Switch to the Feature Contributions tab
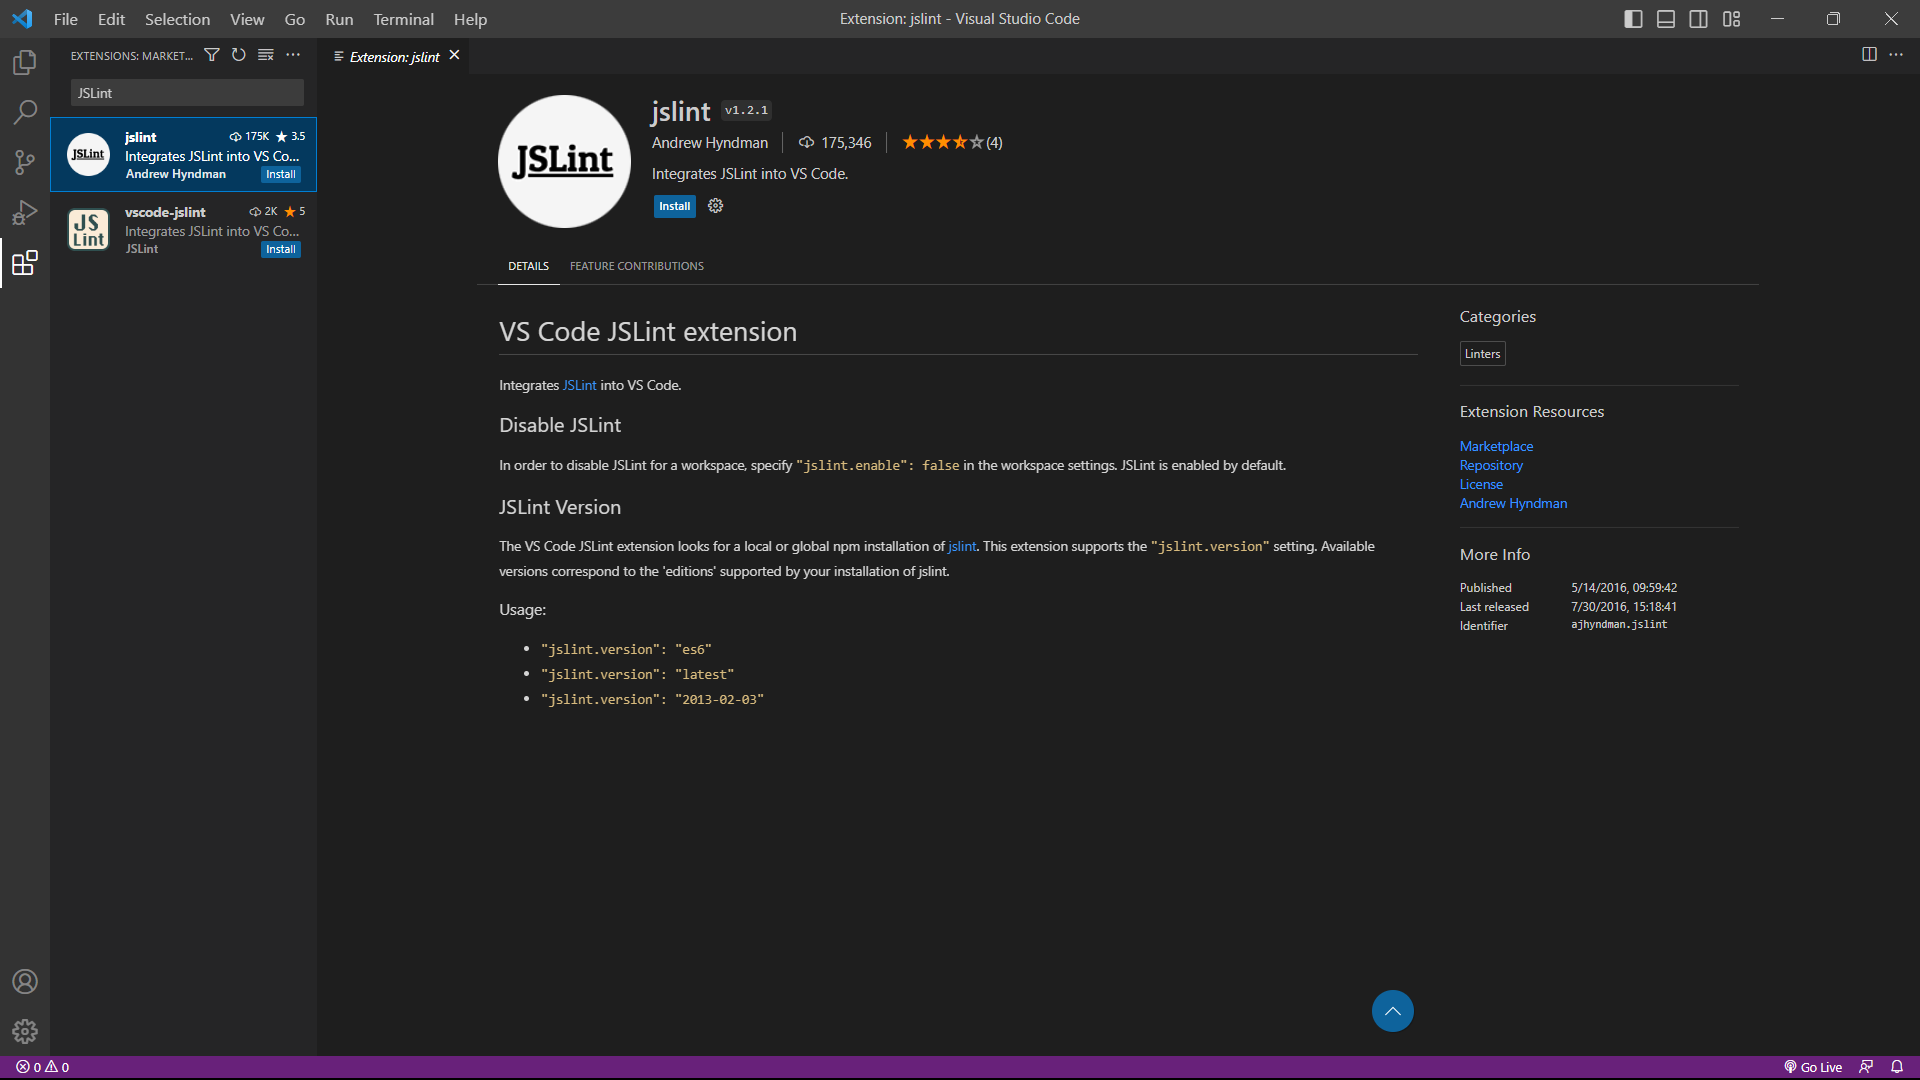Viewport: 1920px width, 1080px height. [x=636, y=266]
